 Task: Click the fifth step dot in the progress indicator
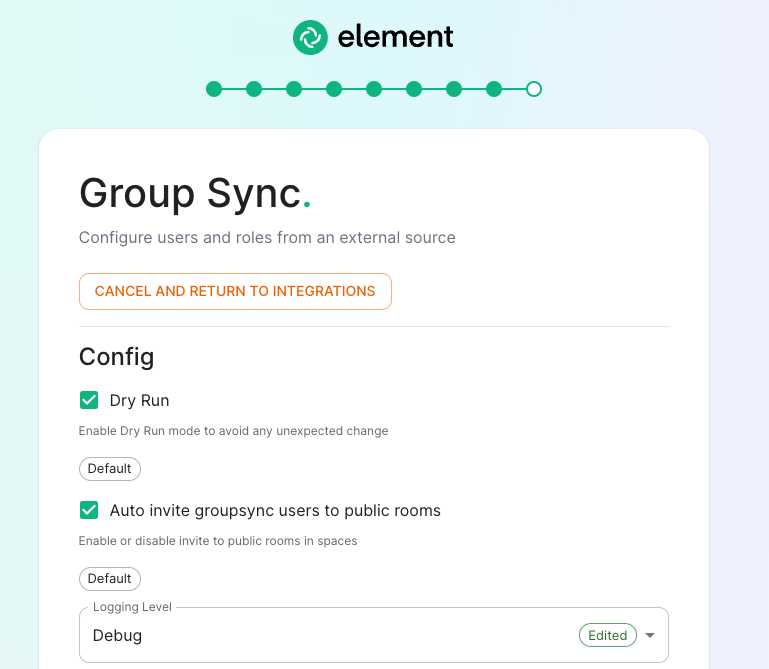374,89
